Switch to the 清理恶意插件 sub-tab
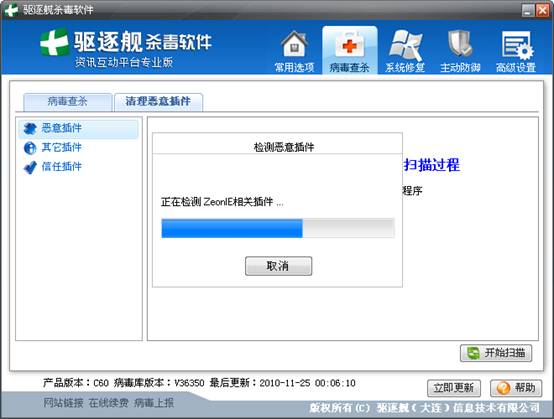The image size is (554, 419). coord(158,102)
